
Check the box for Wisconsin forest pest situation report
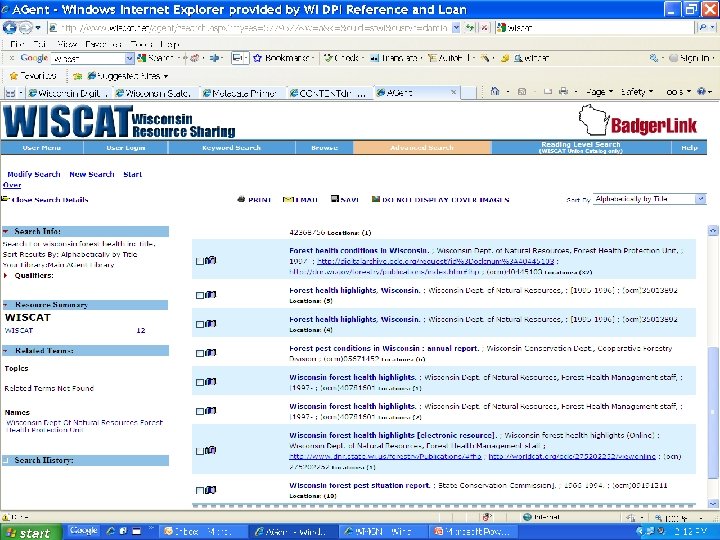tap(200, 490)
